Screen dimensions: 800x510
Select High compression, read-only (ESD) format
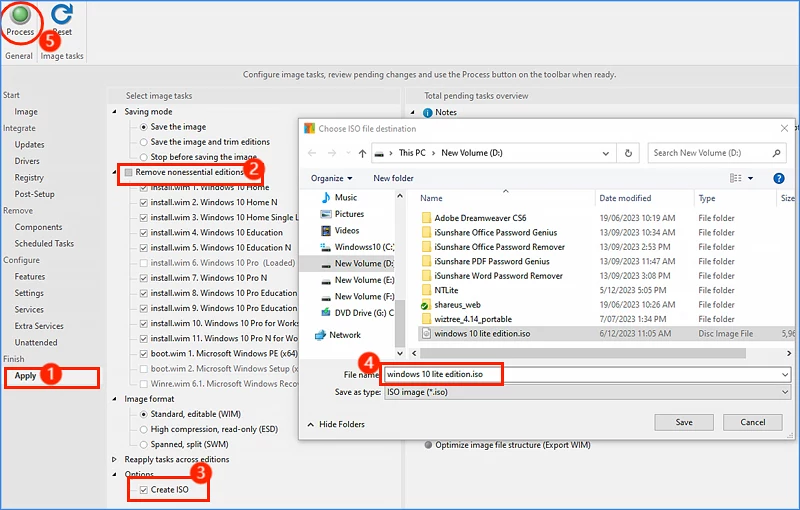tap(143, 429)
